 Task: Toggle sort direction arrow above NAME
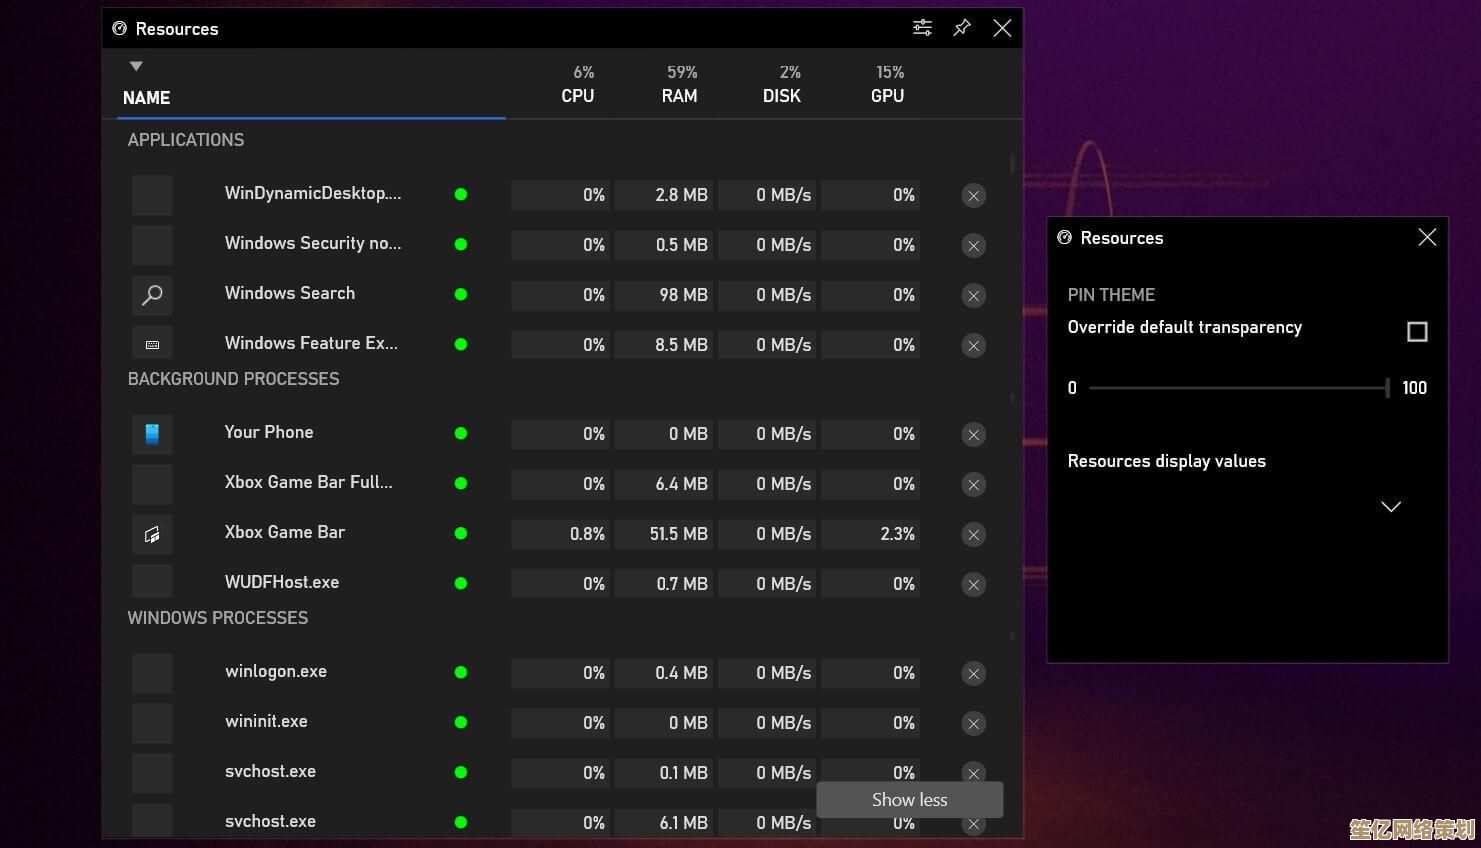[x=136, y=66]
